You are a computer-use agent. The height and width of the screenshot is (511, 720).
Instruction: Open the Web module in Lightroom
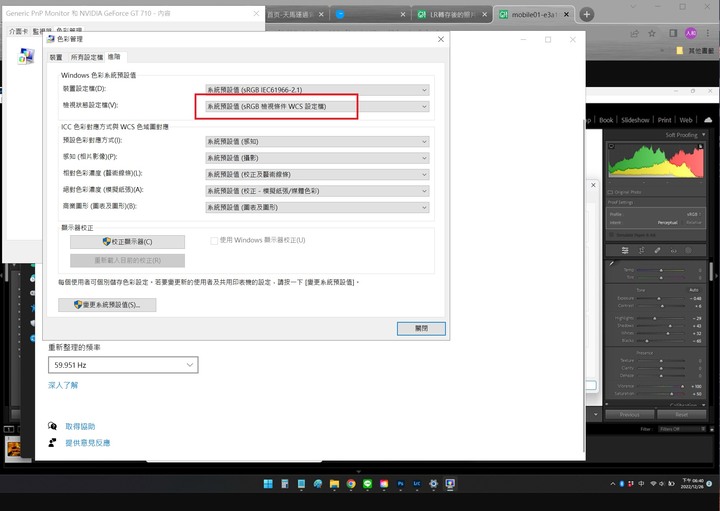tap(686, 120)
